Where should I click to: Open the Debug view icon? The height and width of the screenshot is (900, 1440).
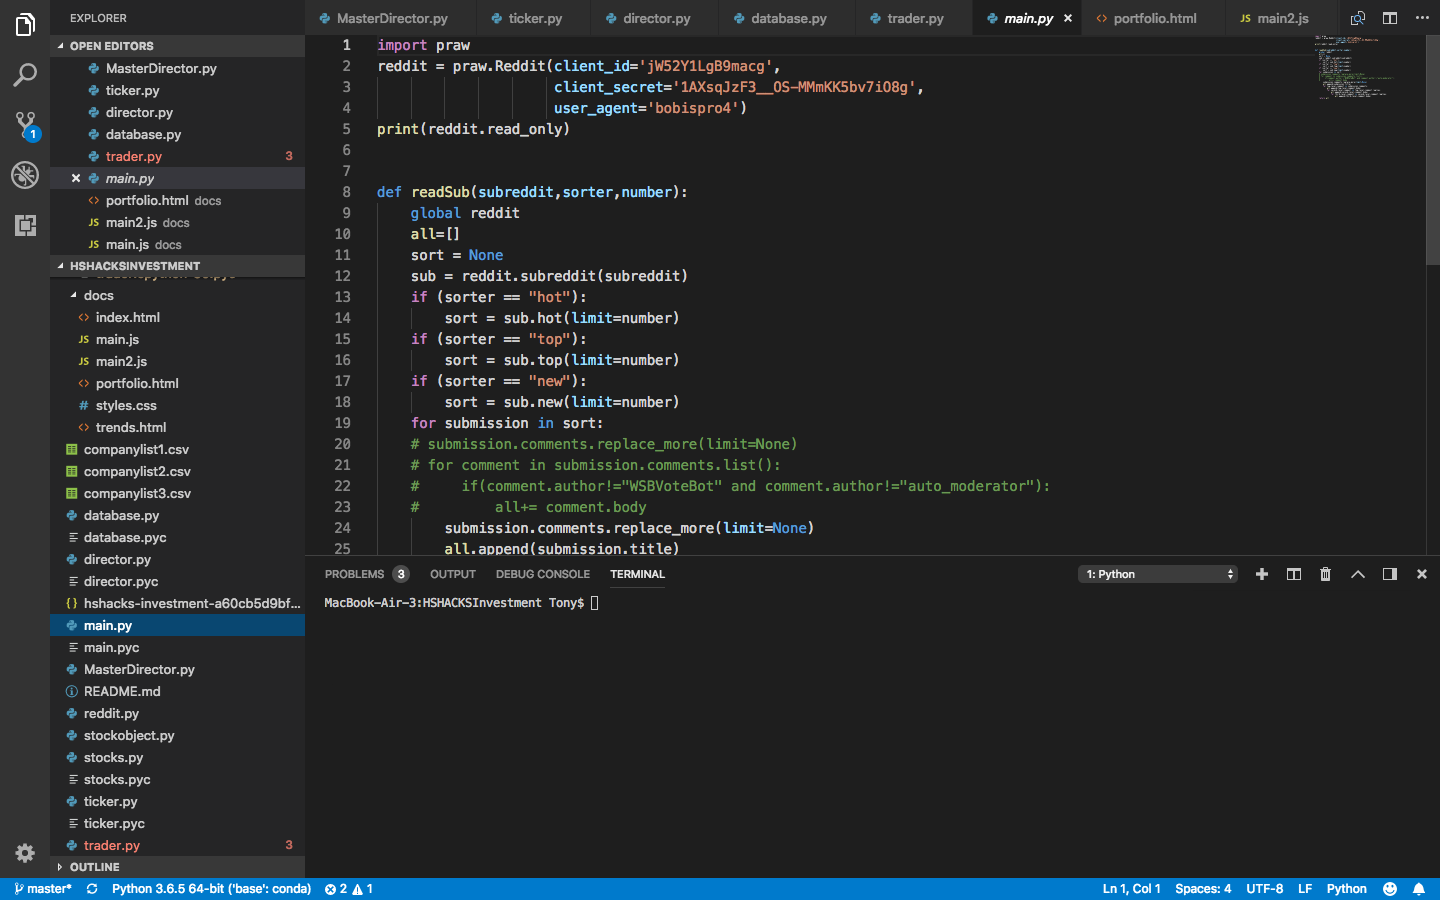pyautogui.click(x=25, y=175)
